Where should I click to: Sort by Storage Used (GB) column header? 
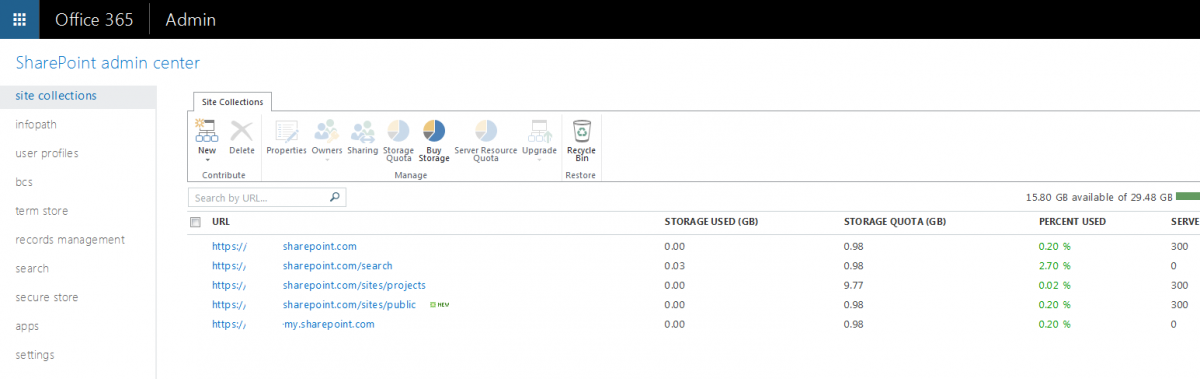tap(711, 222)
